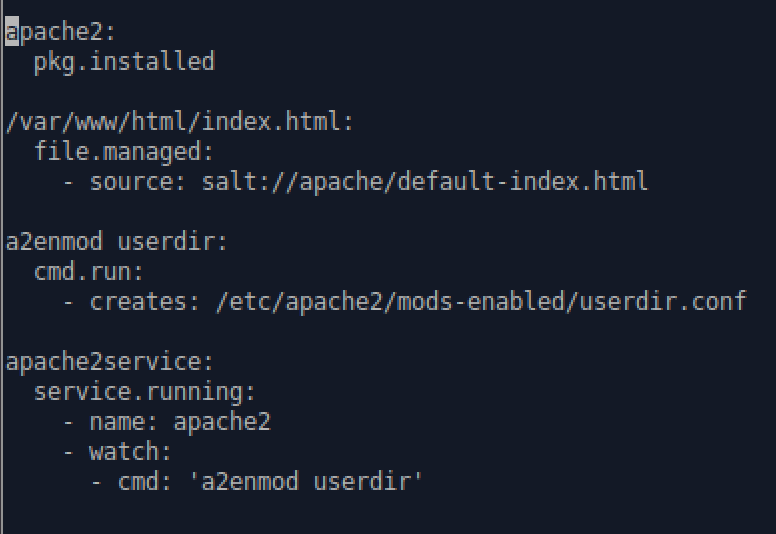The image size is (776, 534).
Task: Click the 'pkg.installed' text
Action: pyautogui.click(x=124, y=62)
